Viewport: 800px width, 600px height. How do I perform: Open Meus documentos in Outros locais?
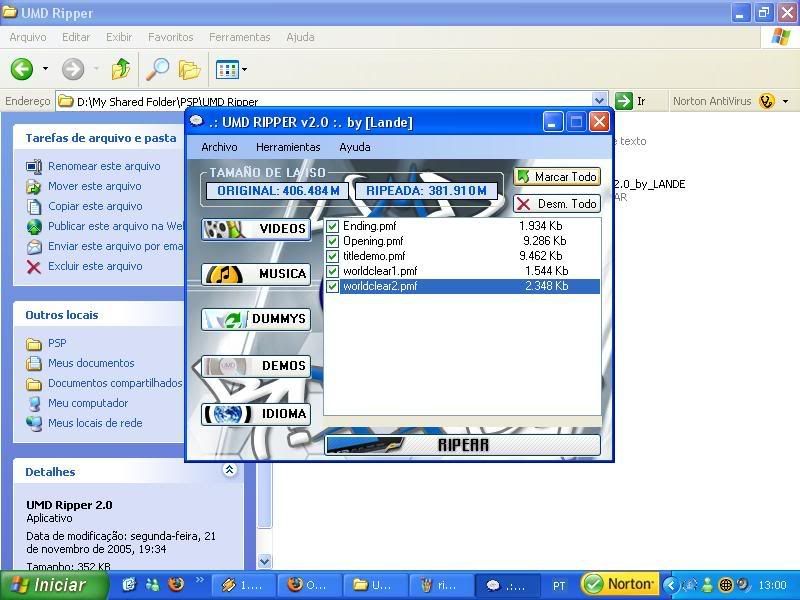pyautogui.click(x=91, y=363)
